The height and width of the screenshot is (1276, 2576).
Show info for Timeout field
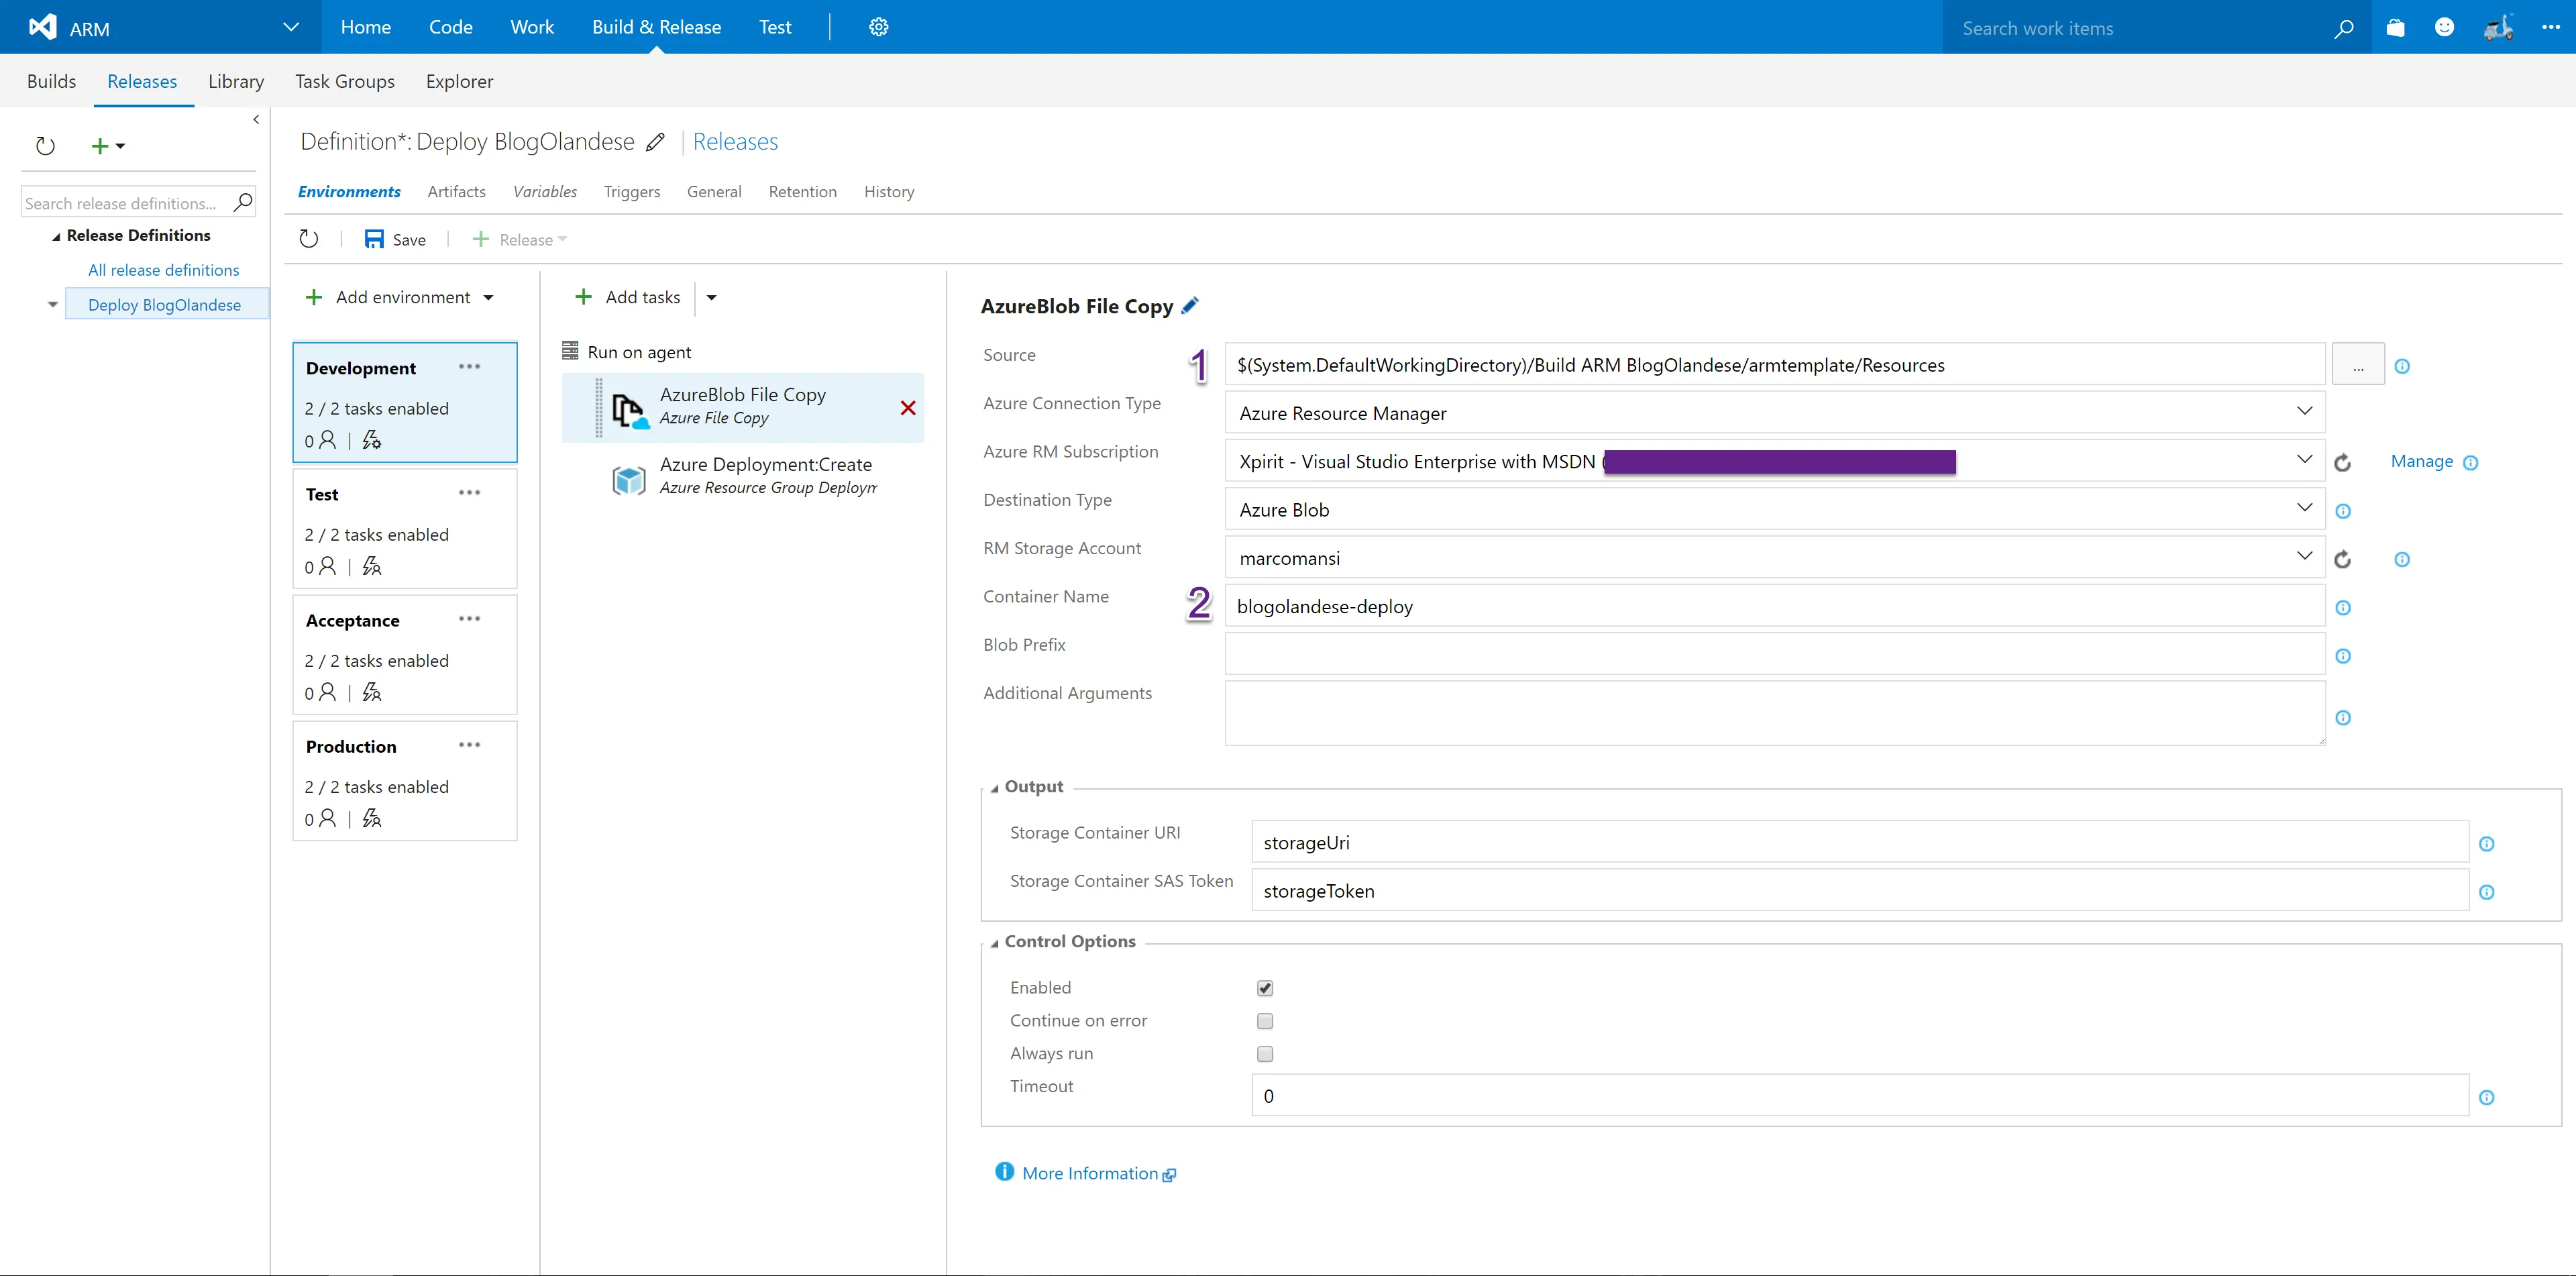[2487, 1098]
